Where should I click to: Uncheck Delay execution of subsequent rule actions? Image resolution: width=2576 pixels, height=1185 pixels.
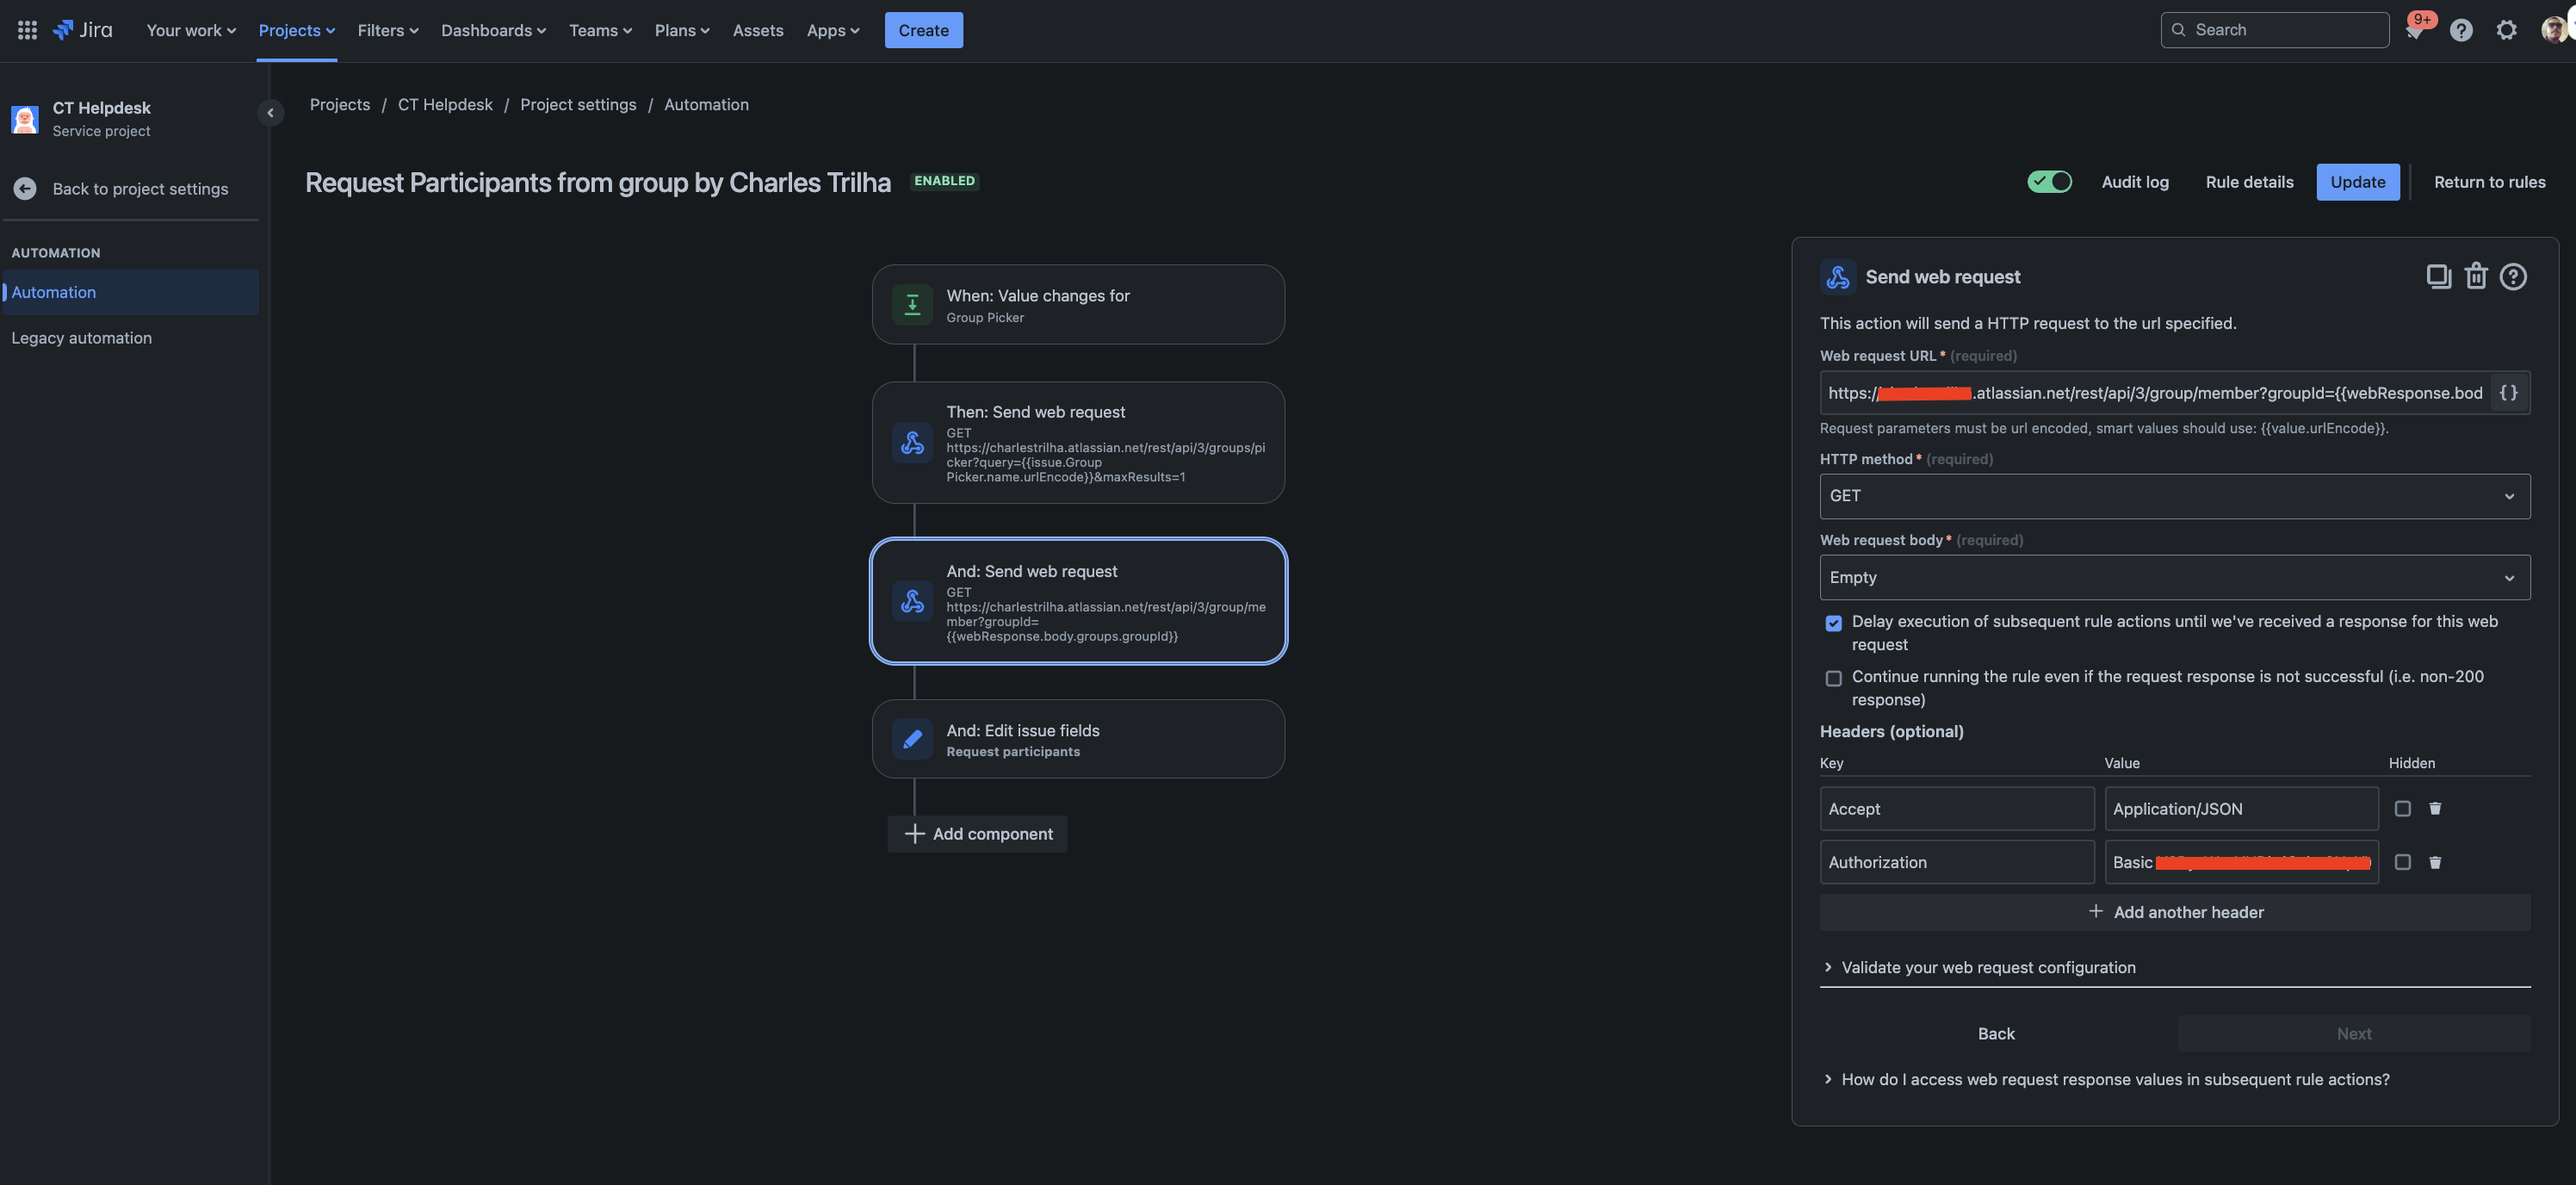pyautogui.click(x=1833, y=623)
